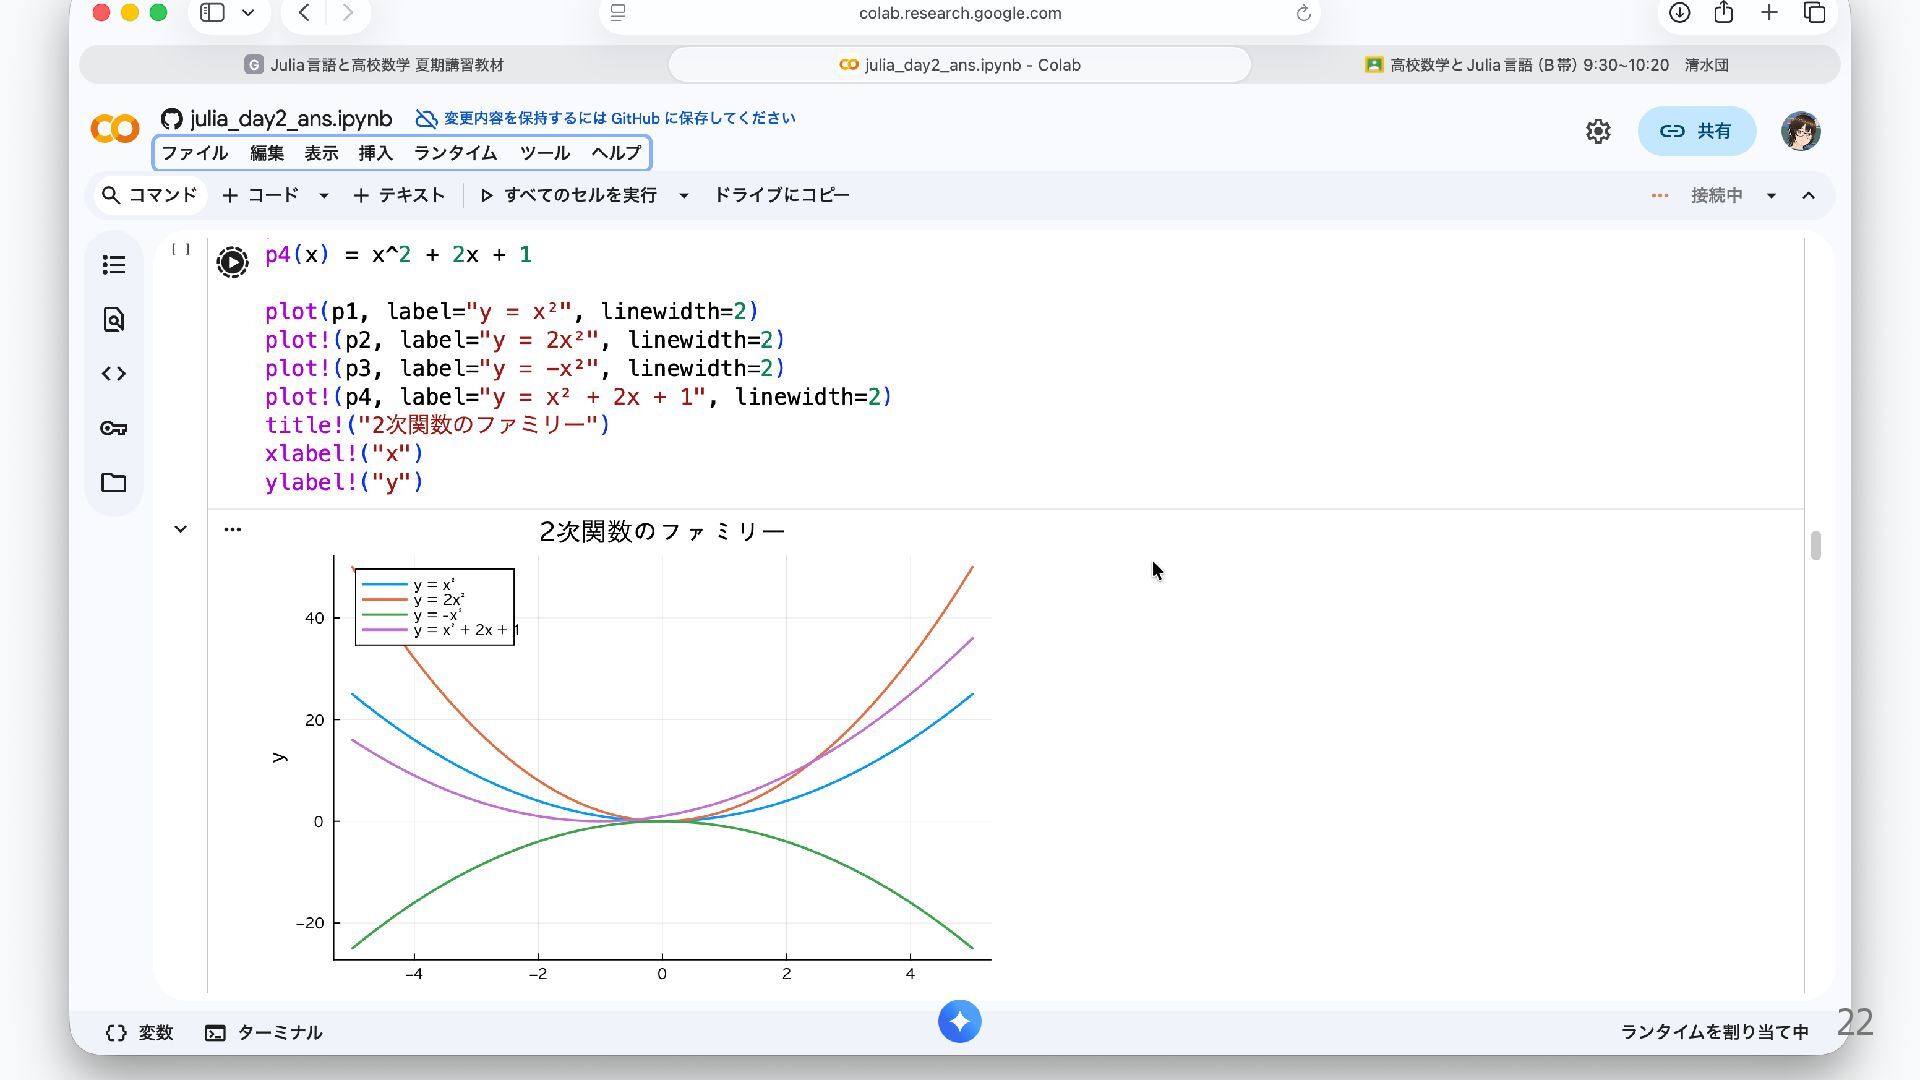1920x1080 pixels.
Task: Open the files folder sidebar icon
Action: click(x=114, y=483)
